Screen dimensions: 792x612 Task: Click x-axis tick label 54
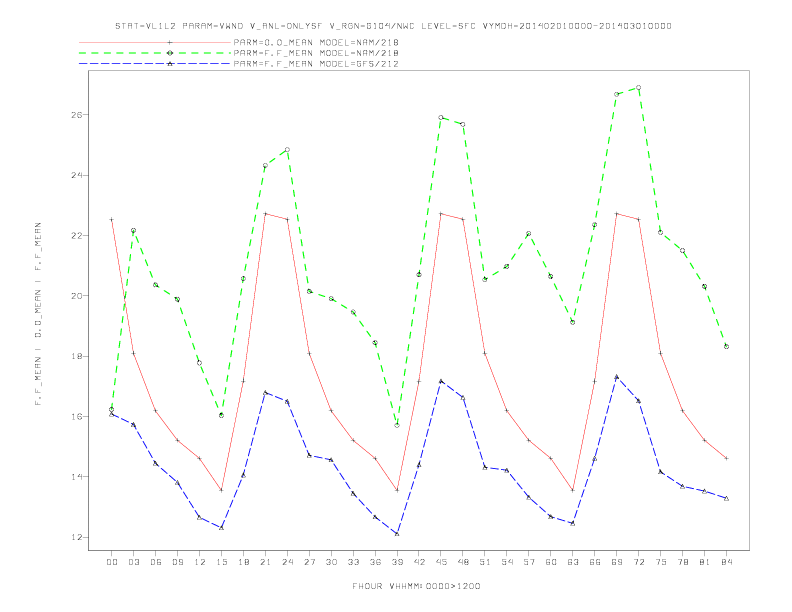coord(507,562)
